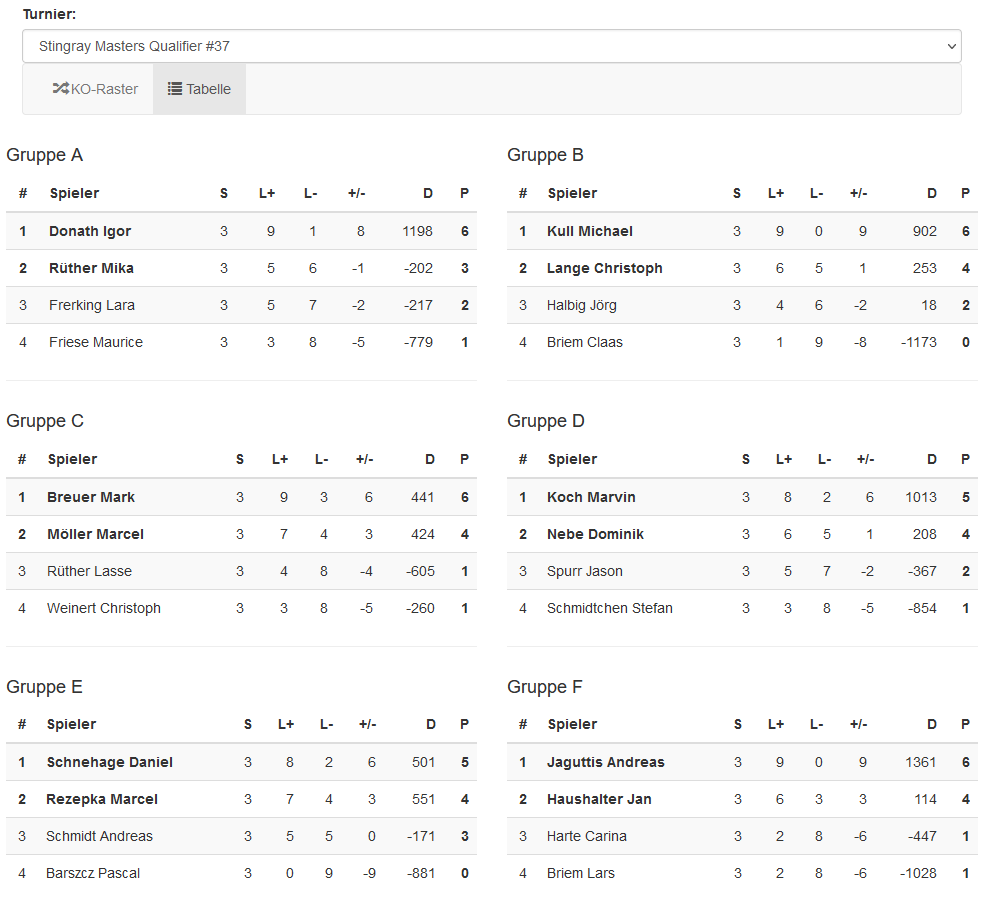The image size is (983, 901).
Task: Select Donath Igor row in Gruppe A
Action: (90, 231)
